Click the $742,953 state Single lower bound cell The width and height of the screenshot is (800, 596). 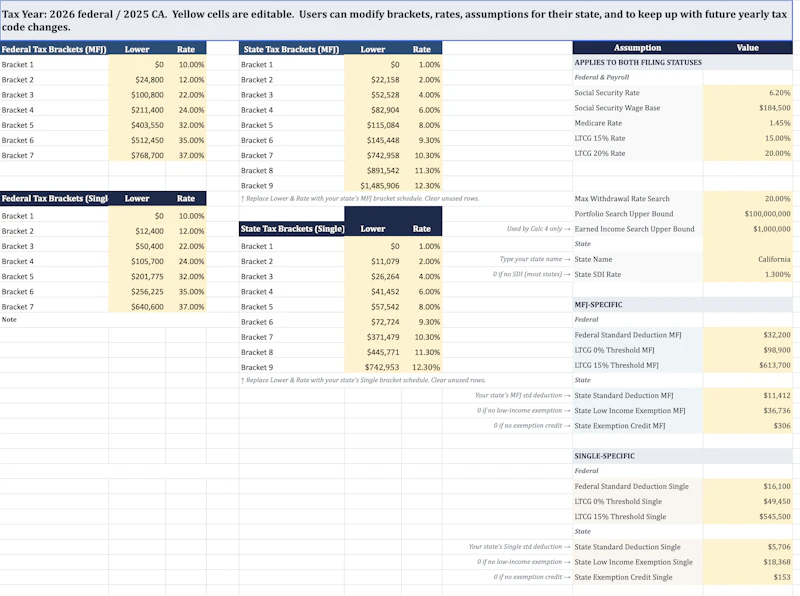click(x=372, y=367)
